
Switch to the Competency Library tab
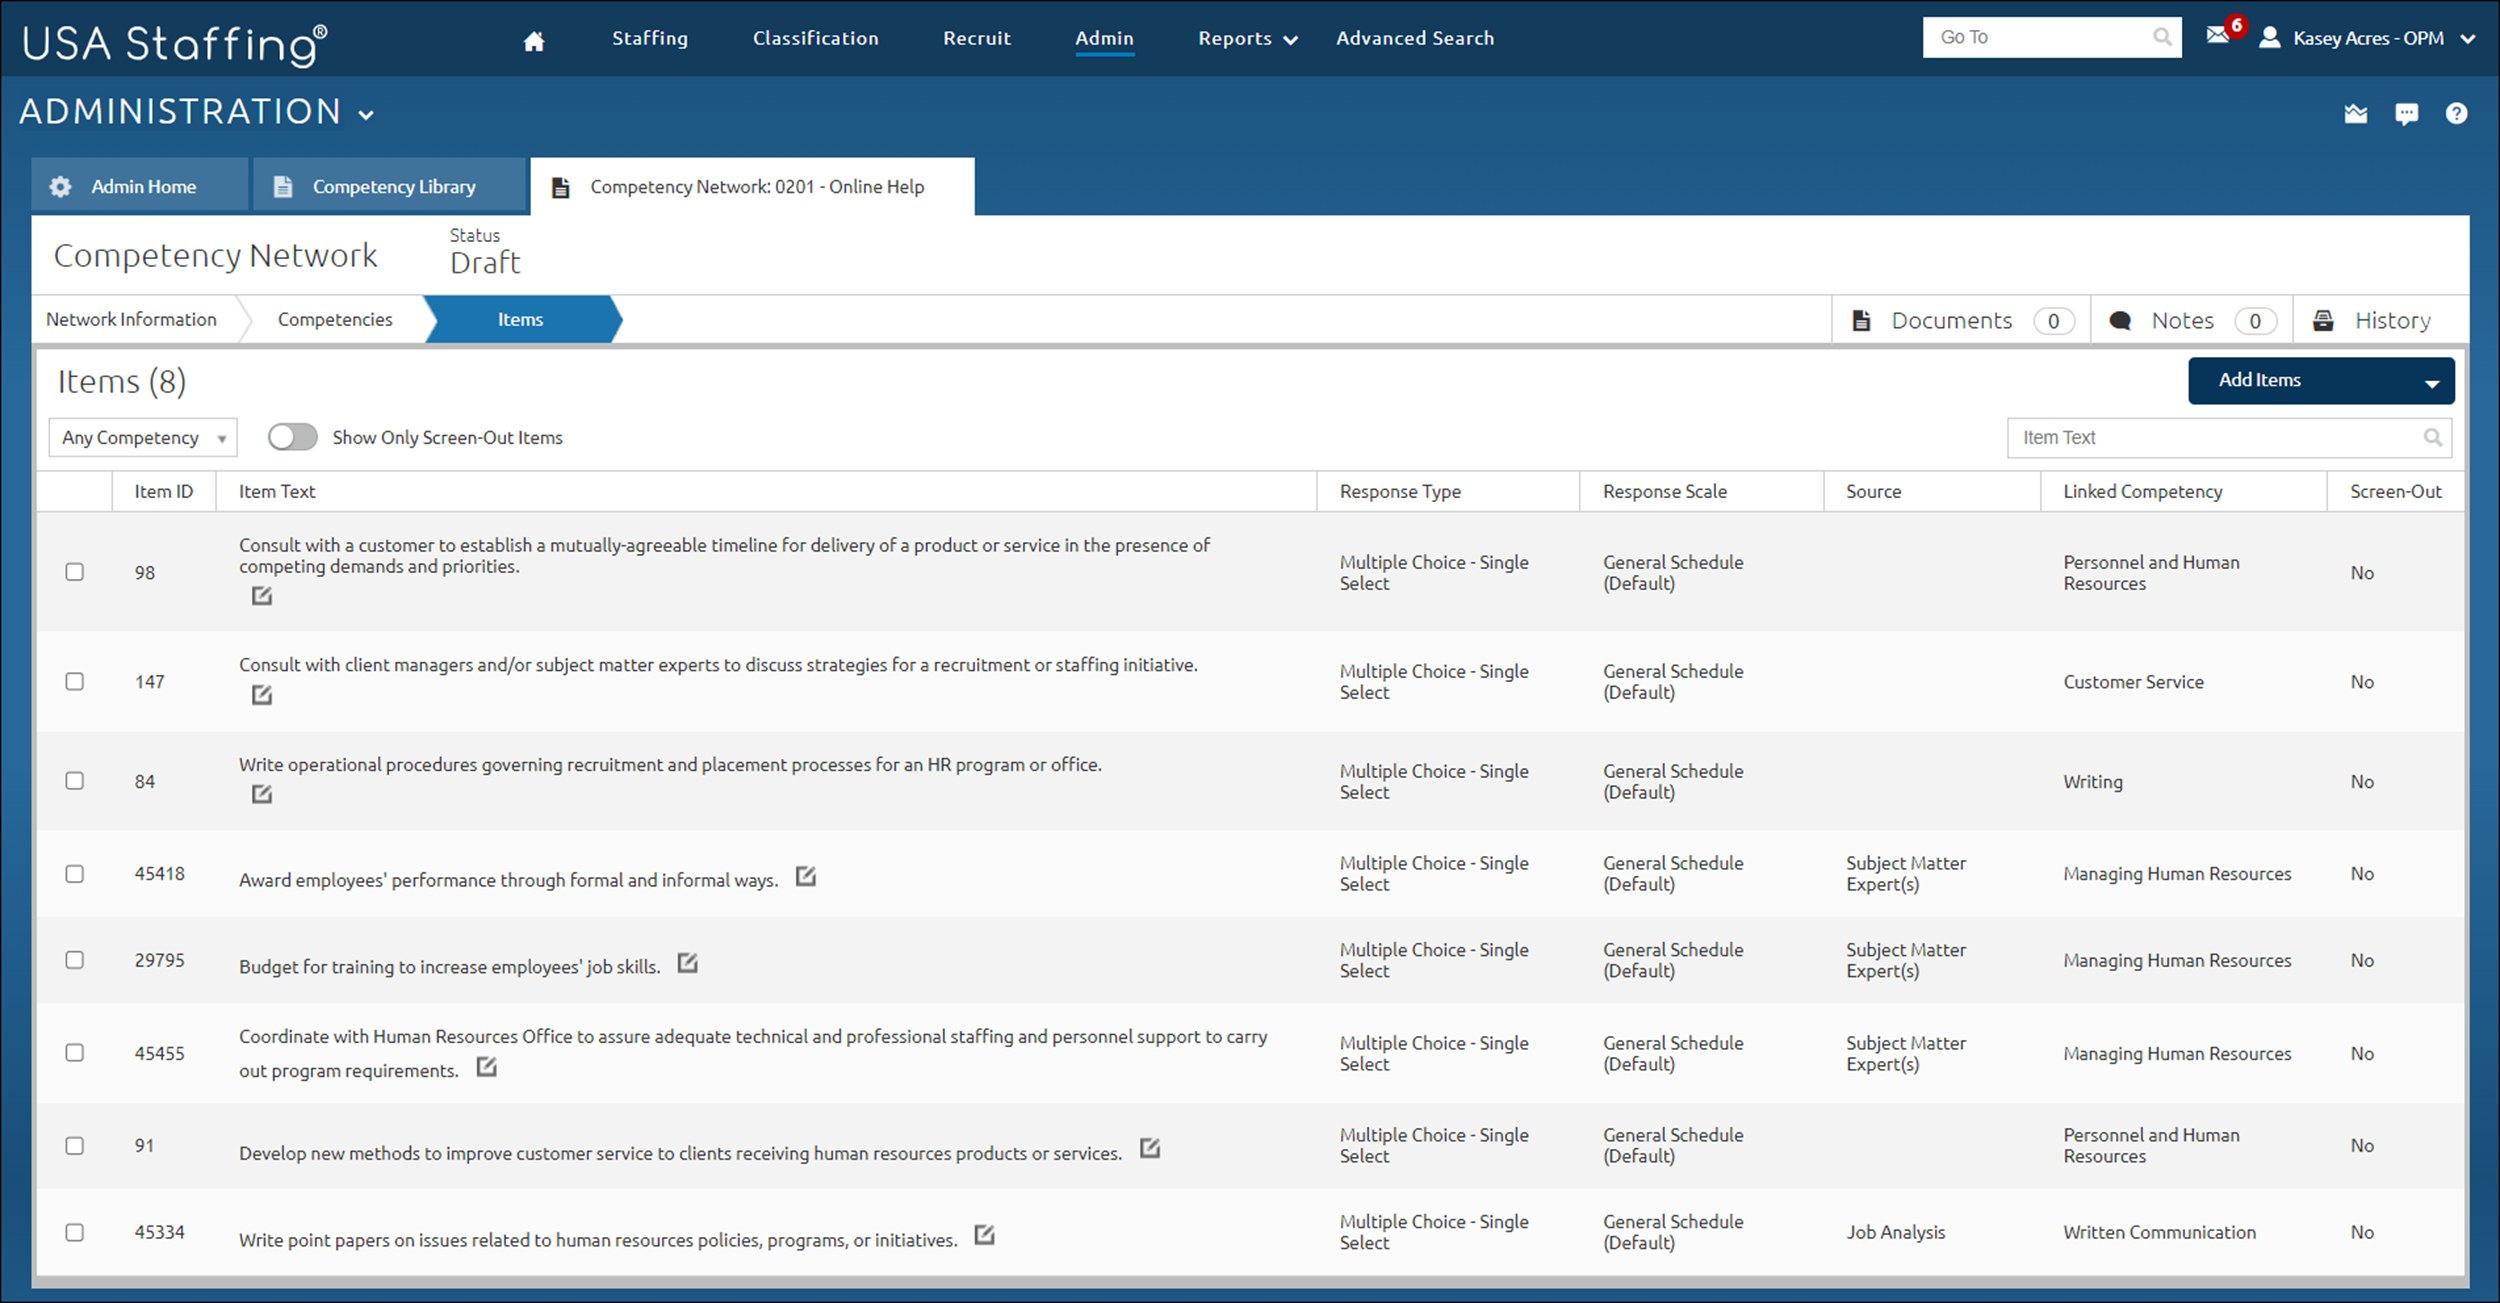[x=390, y=187]
